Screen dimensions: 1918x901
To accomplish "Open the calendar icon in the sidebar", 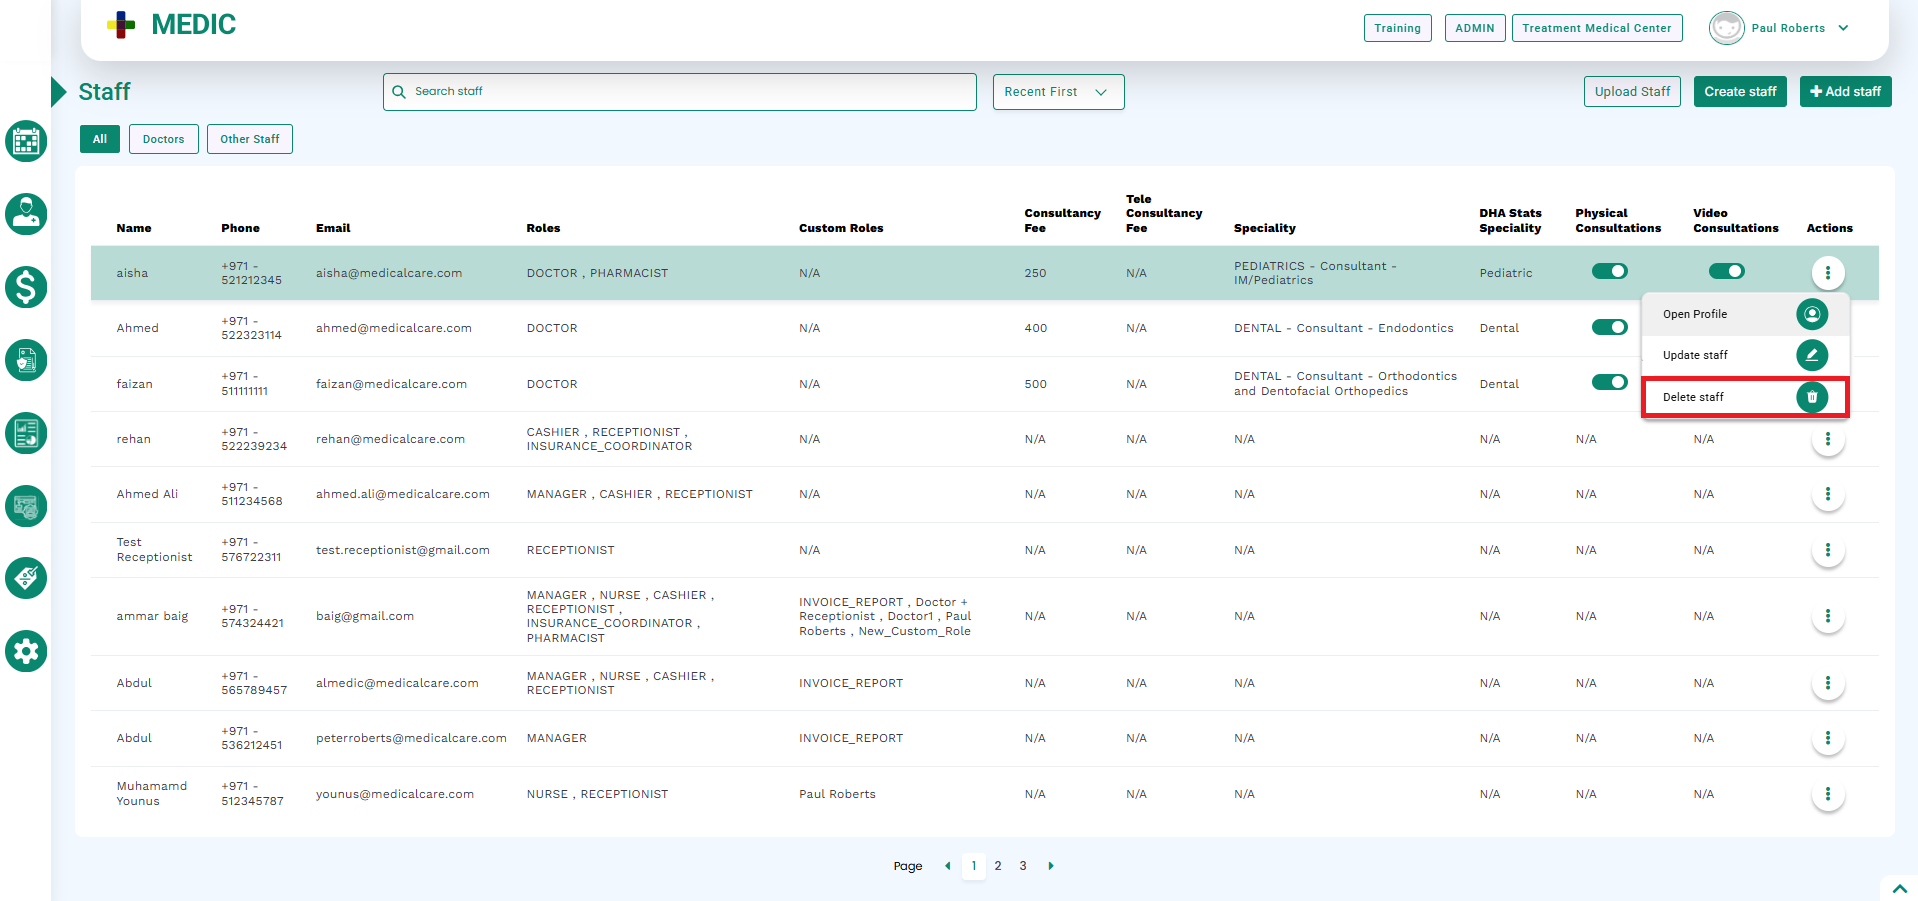I will (x=26, y=141).
